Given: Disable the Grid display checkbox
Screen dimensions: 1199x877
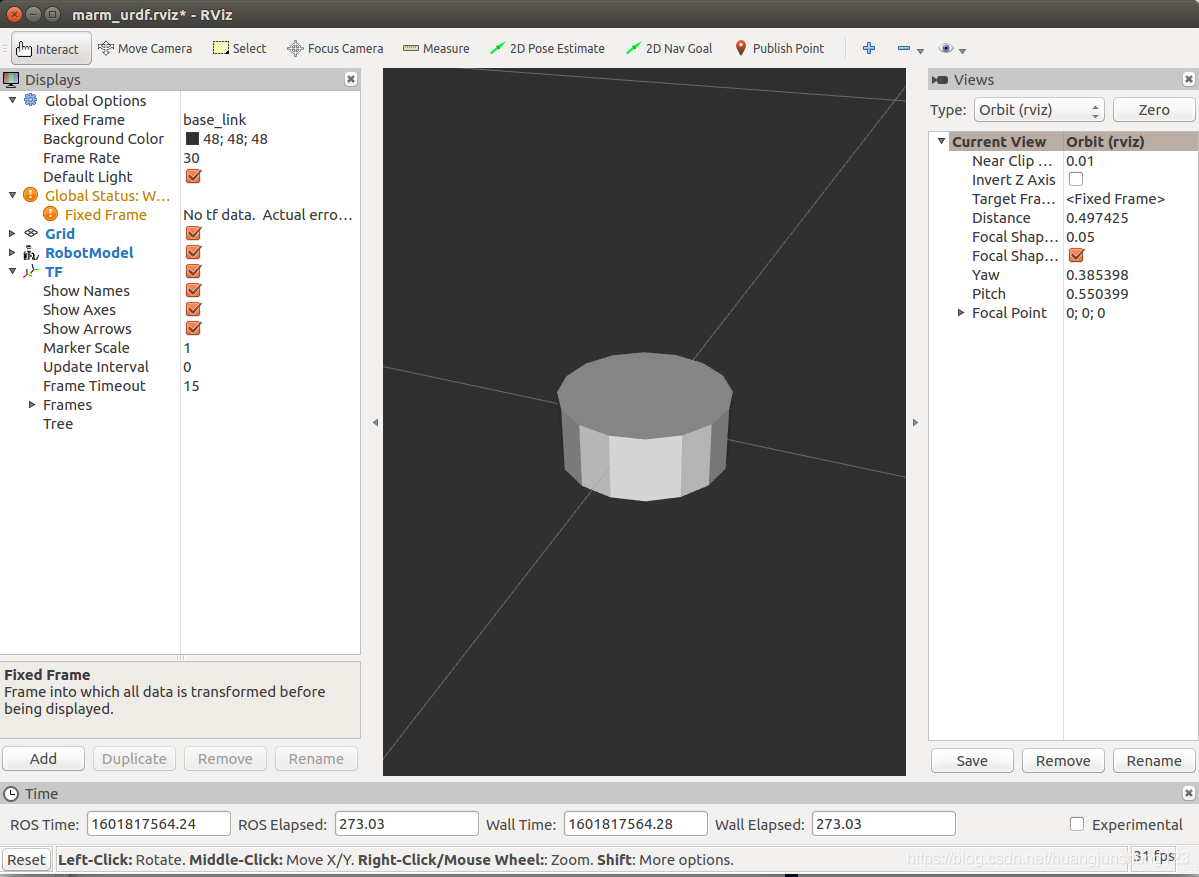Looking at the screenshot, I should click(x=193, y=233).
